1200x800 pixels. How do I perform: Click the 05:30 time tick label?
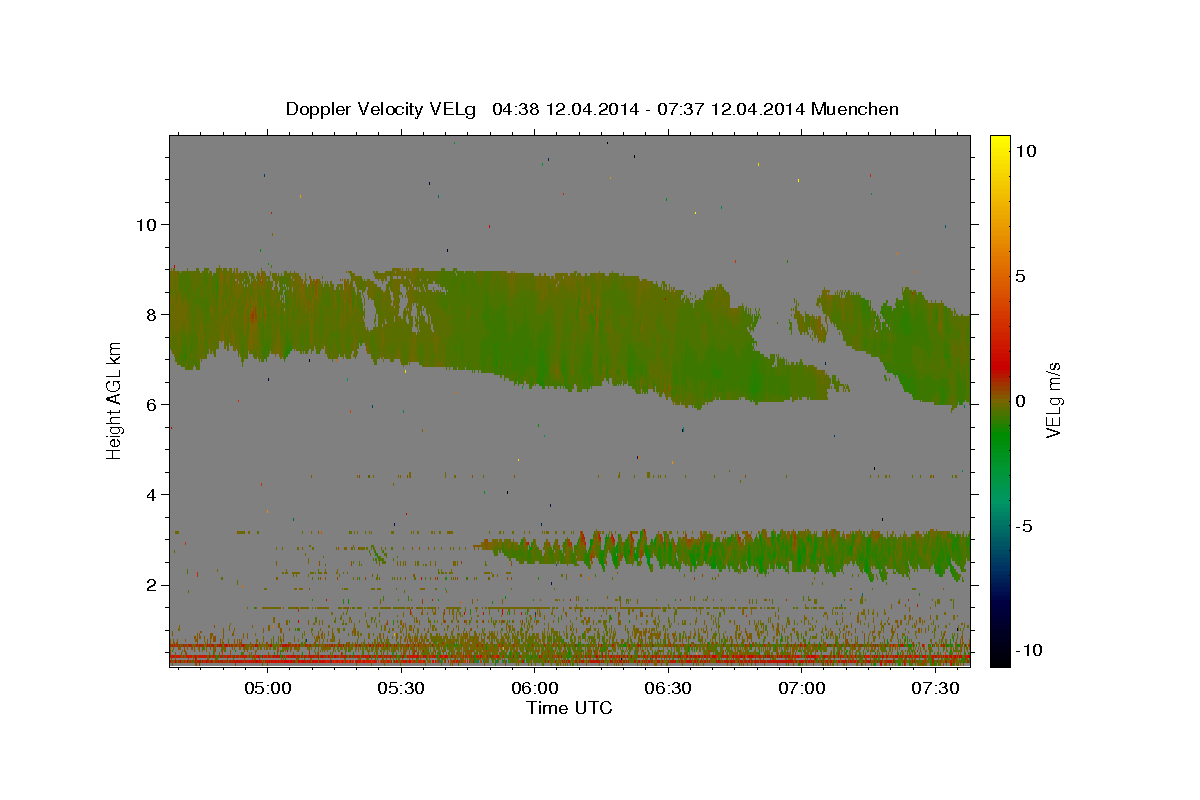tap(402, 689)
